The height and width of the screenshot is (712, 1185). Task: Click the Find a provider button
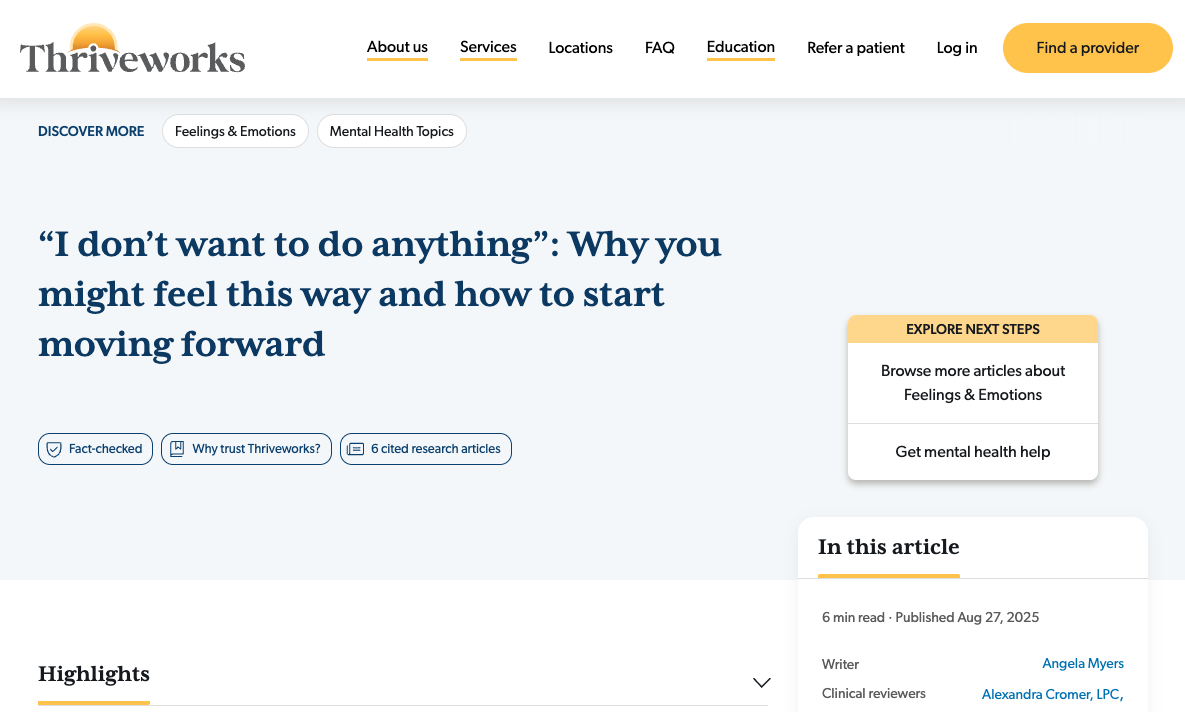(x=1088, y=48)
